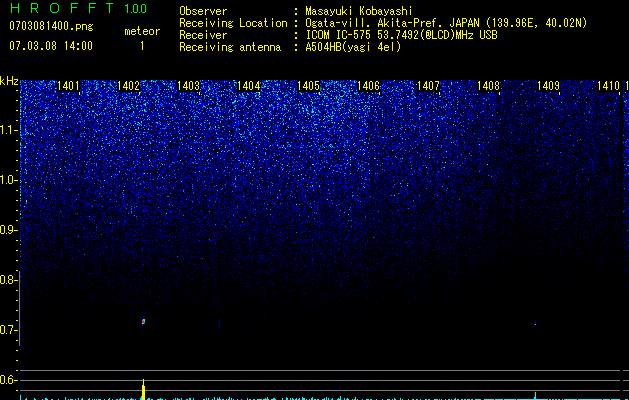Click the 1402 time marker
Image resolution: width=629 pixels, height=400 pixels.
tap(128, 86)
